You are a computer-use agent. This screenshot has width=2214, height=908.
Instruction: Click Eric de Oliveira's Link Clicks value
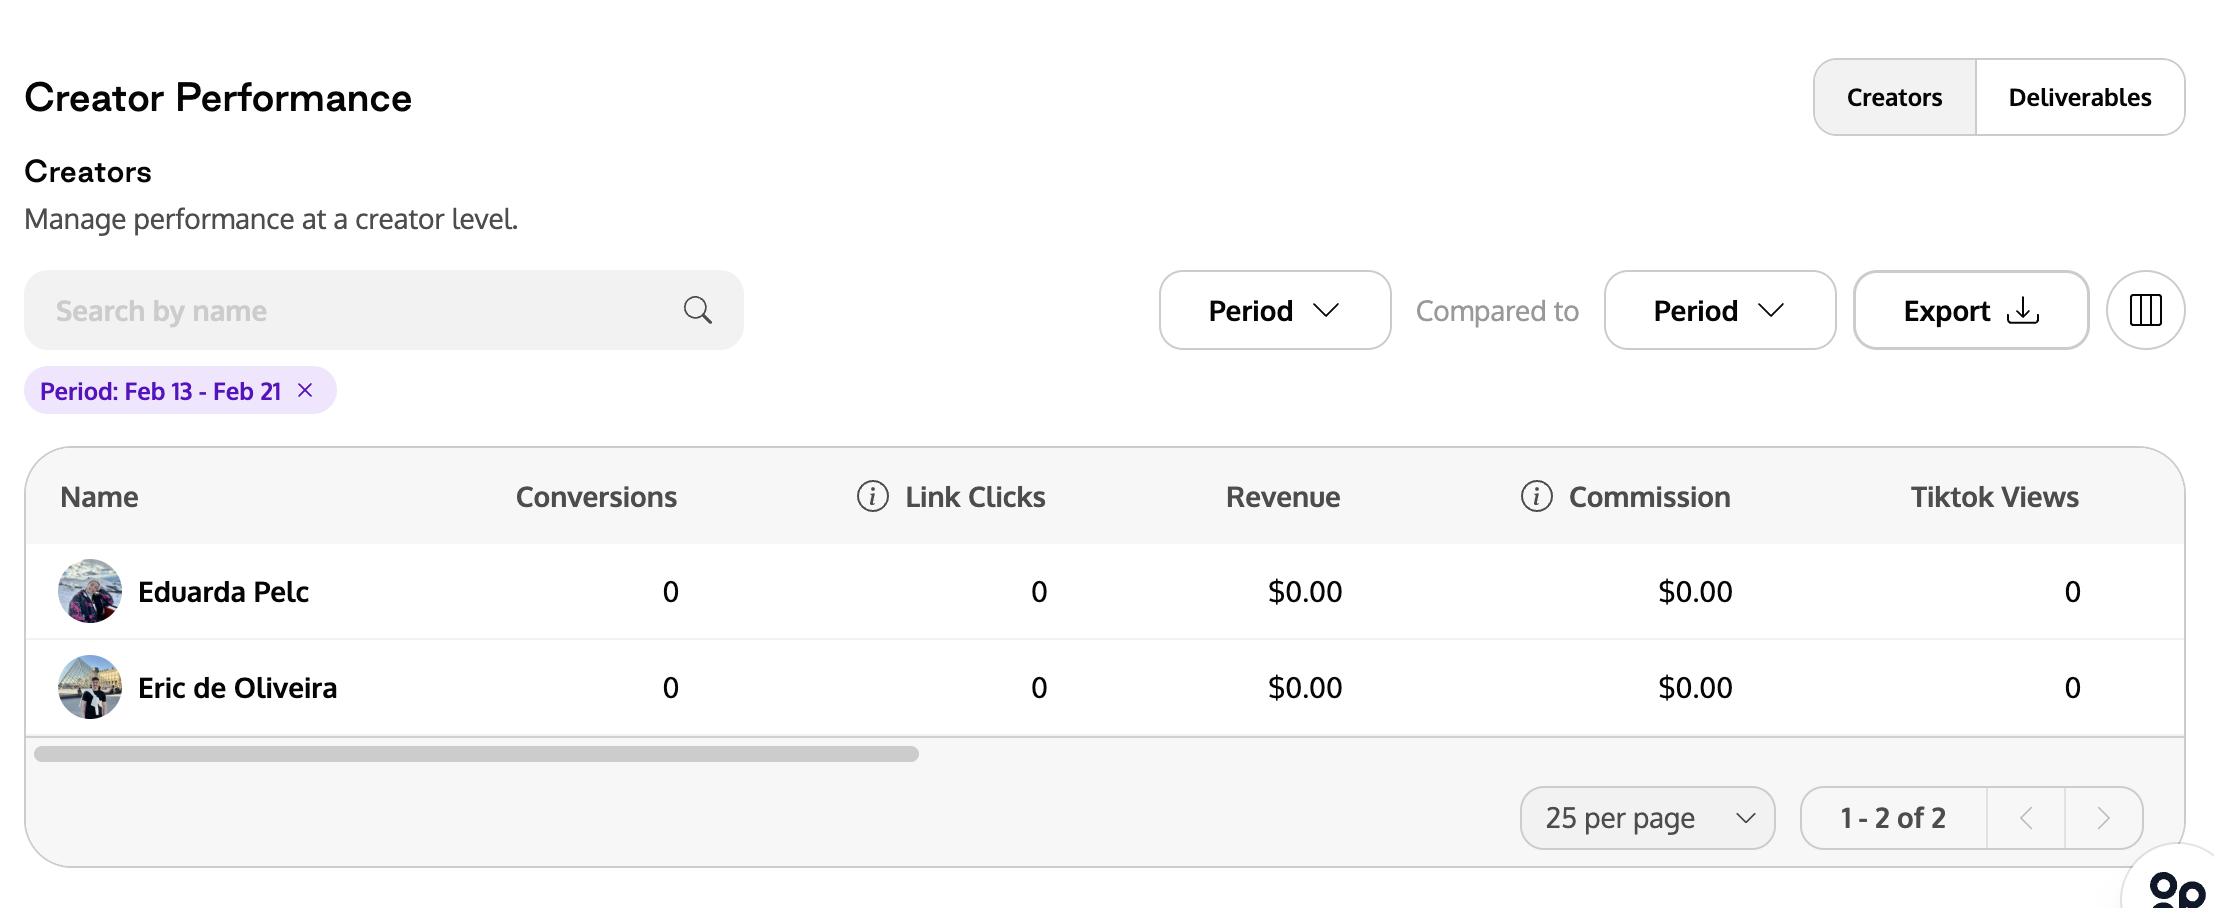tap(1039, 688)
